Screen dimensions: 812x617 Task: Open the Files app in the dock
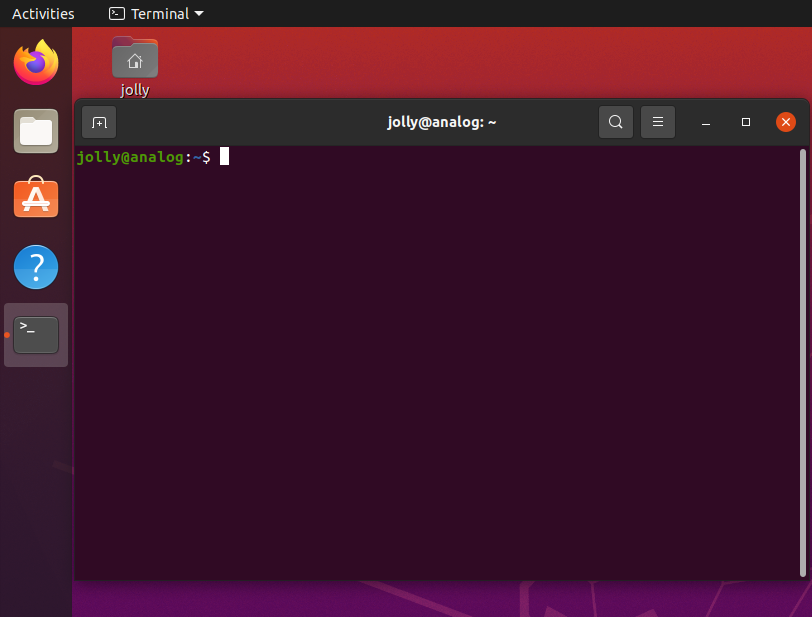point(36,131)
